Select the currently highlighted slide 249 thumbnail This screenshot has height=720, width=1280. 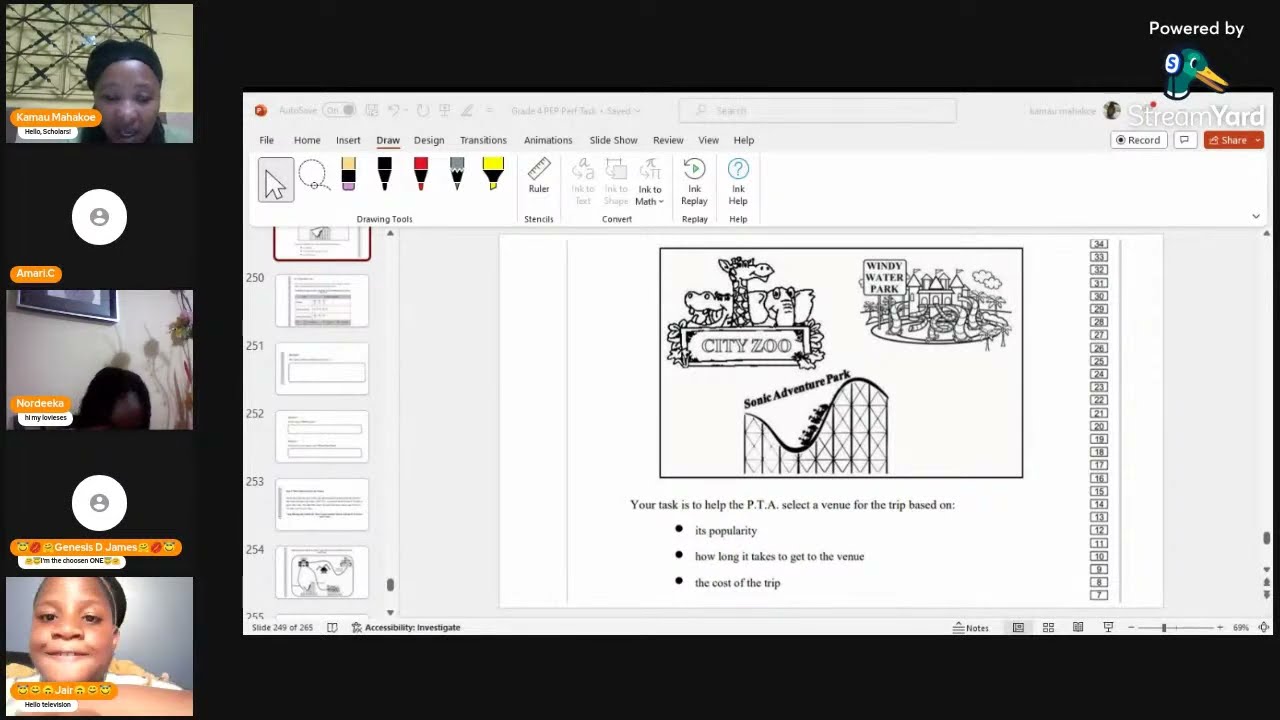tap(322, 244)
